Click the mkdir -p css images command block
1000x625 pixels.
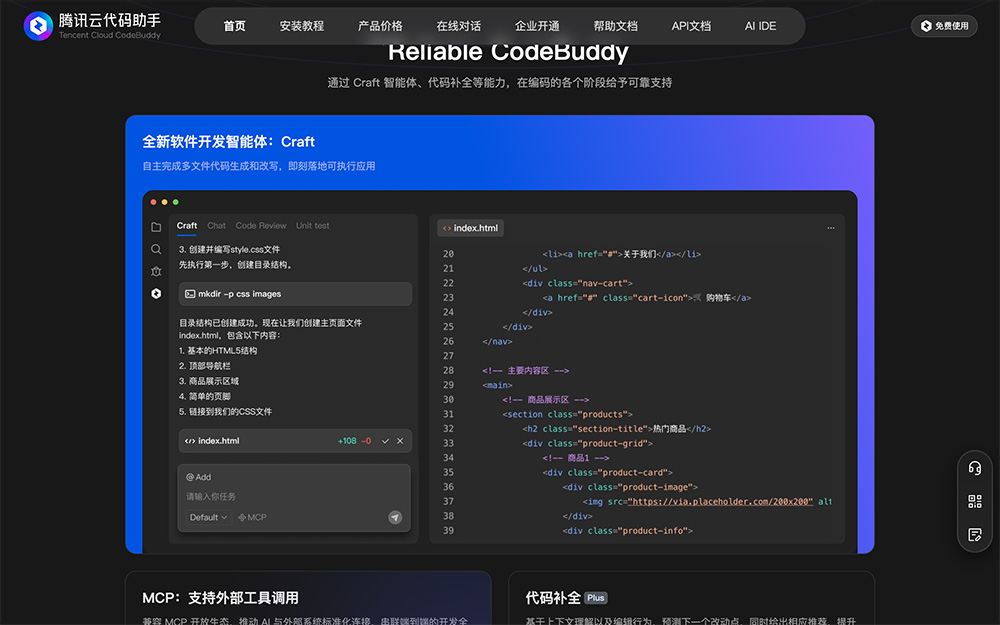point(295,294)
